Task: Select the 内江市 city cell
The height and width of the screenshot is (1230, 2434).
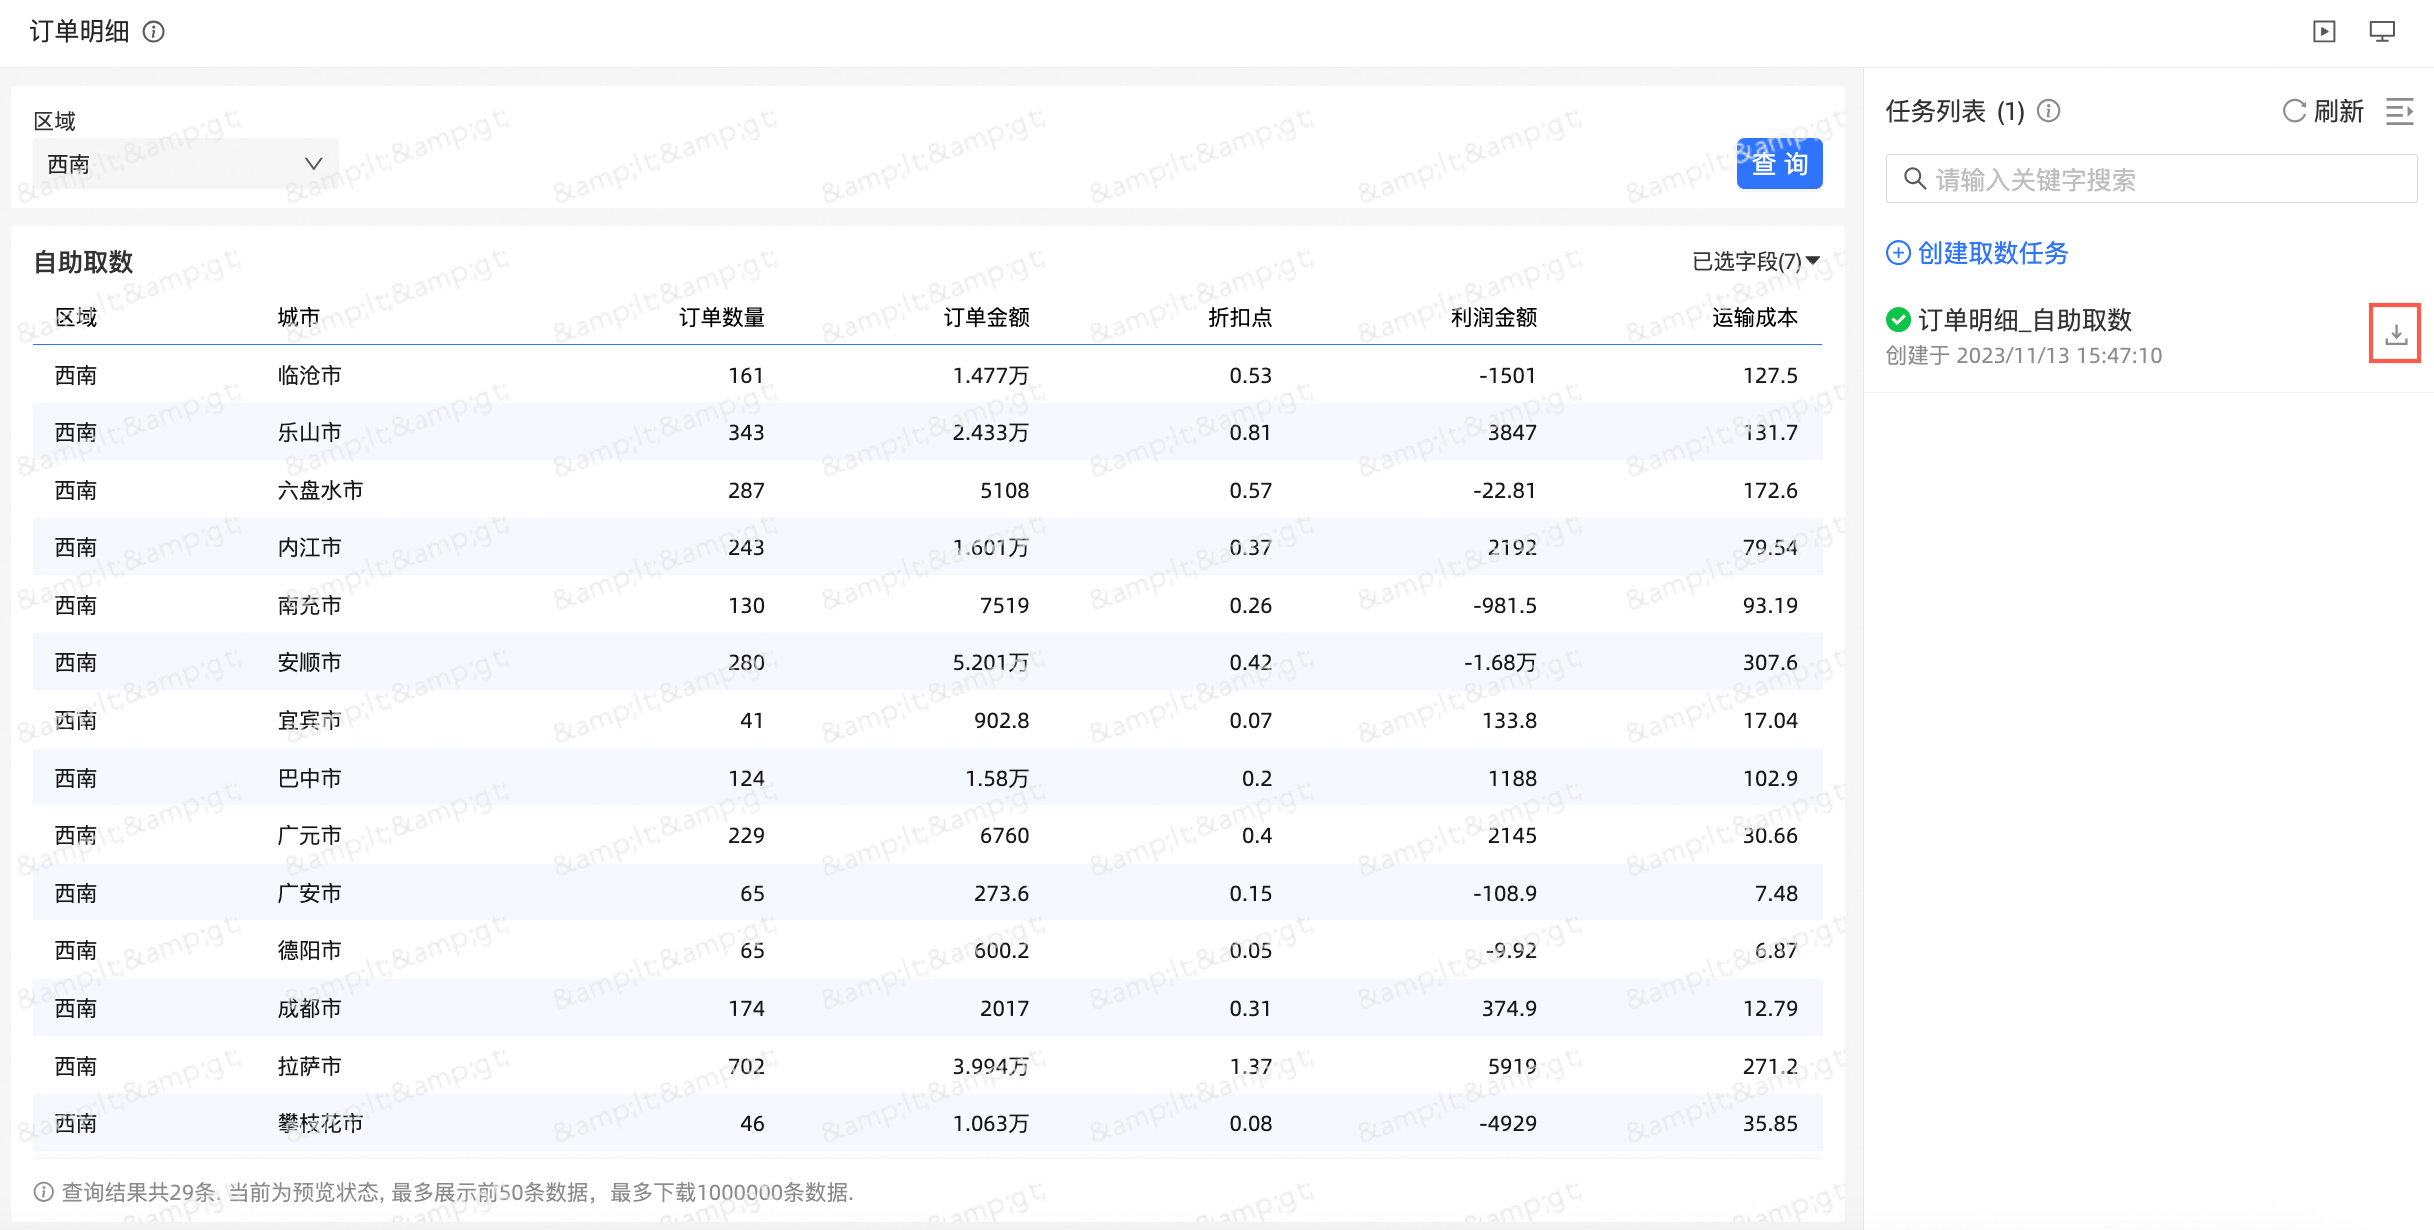Action: pyautogui.click(x=310, y=548)
